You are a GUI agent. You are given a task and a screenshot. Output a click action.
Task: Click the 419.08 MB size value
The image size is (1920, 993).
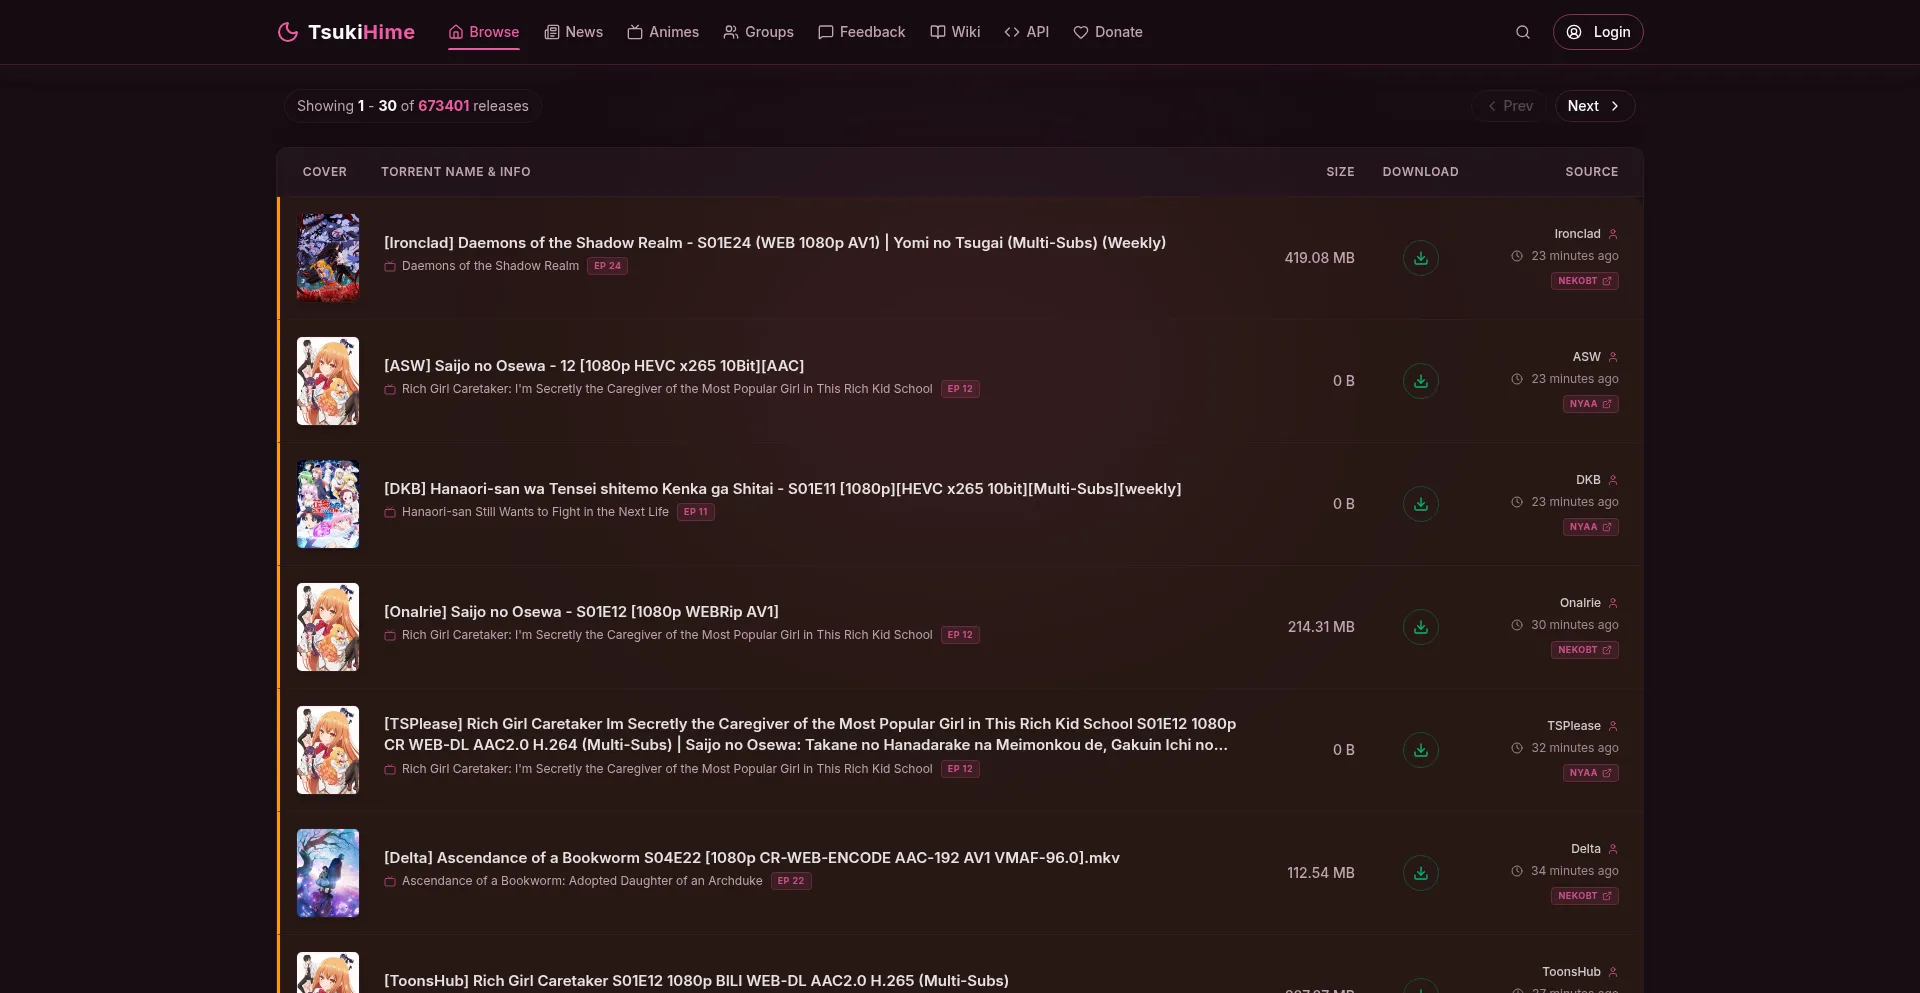[x=1319, y=258]
